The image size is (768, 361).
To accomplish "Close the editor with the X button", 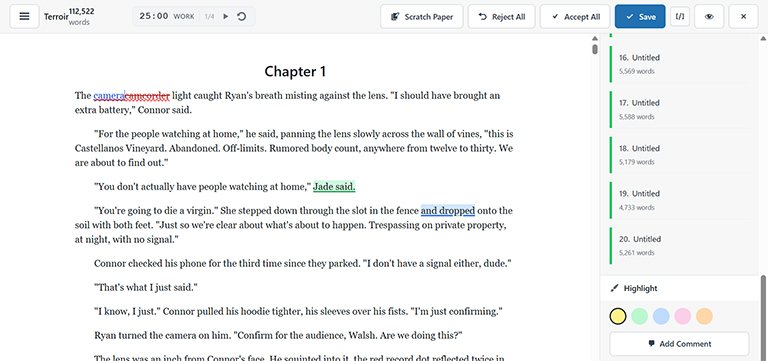I will click(744, 17).
